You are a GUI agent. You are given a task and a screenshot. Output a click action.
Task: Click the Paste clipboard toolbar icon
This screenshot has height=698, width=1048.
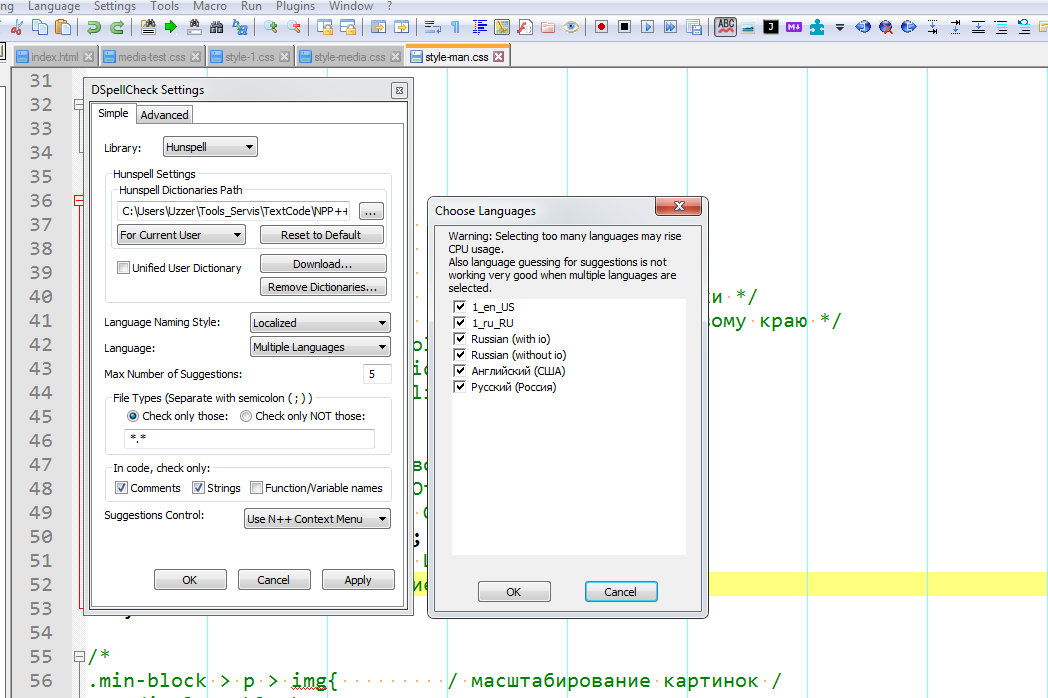[63, 27]
